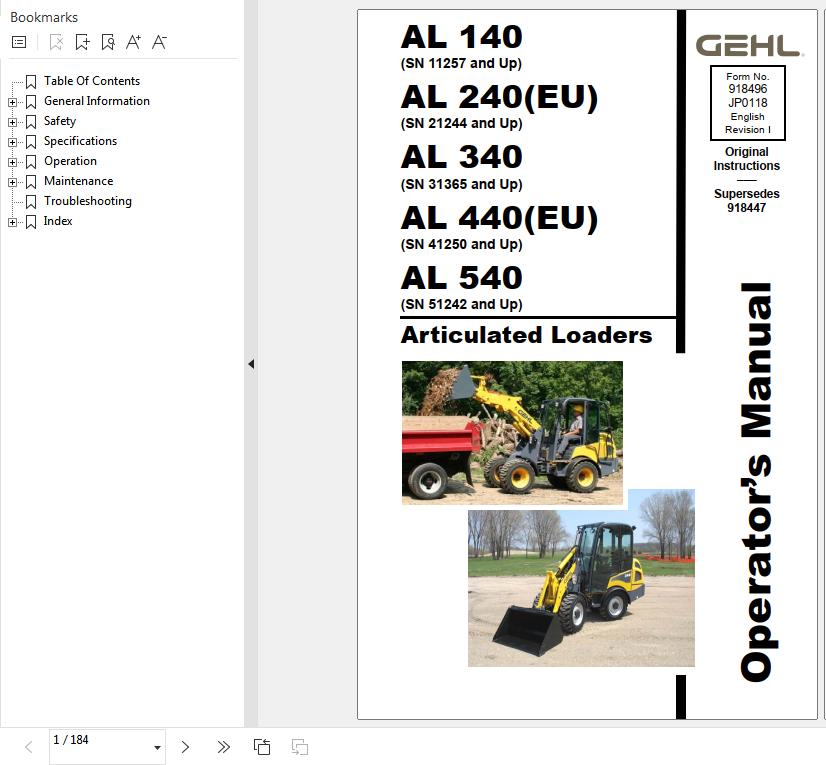Open the bookmarks options list icon
826x765 pixels.
[19, 42]
